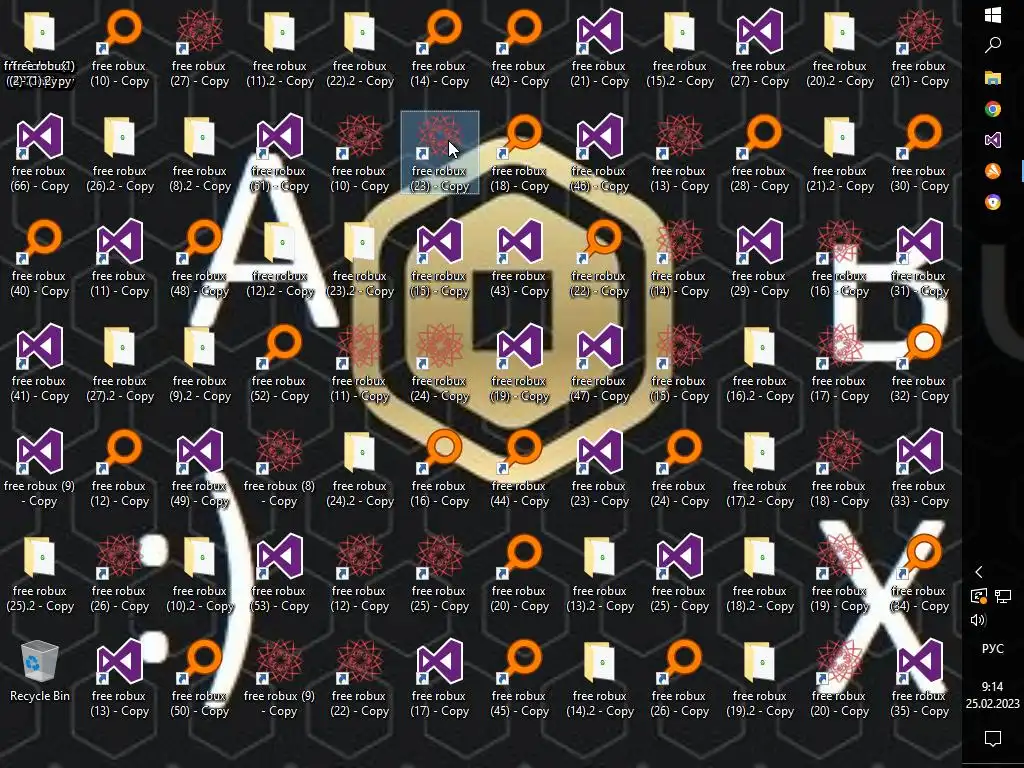Viewport: 1024px width, 768px height.
Task: Select the 'free robux (66) - Copy' Visual Studio shortcut
Action: (x=40, y=153)
